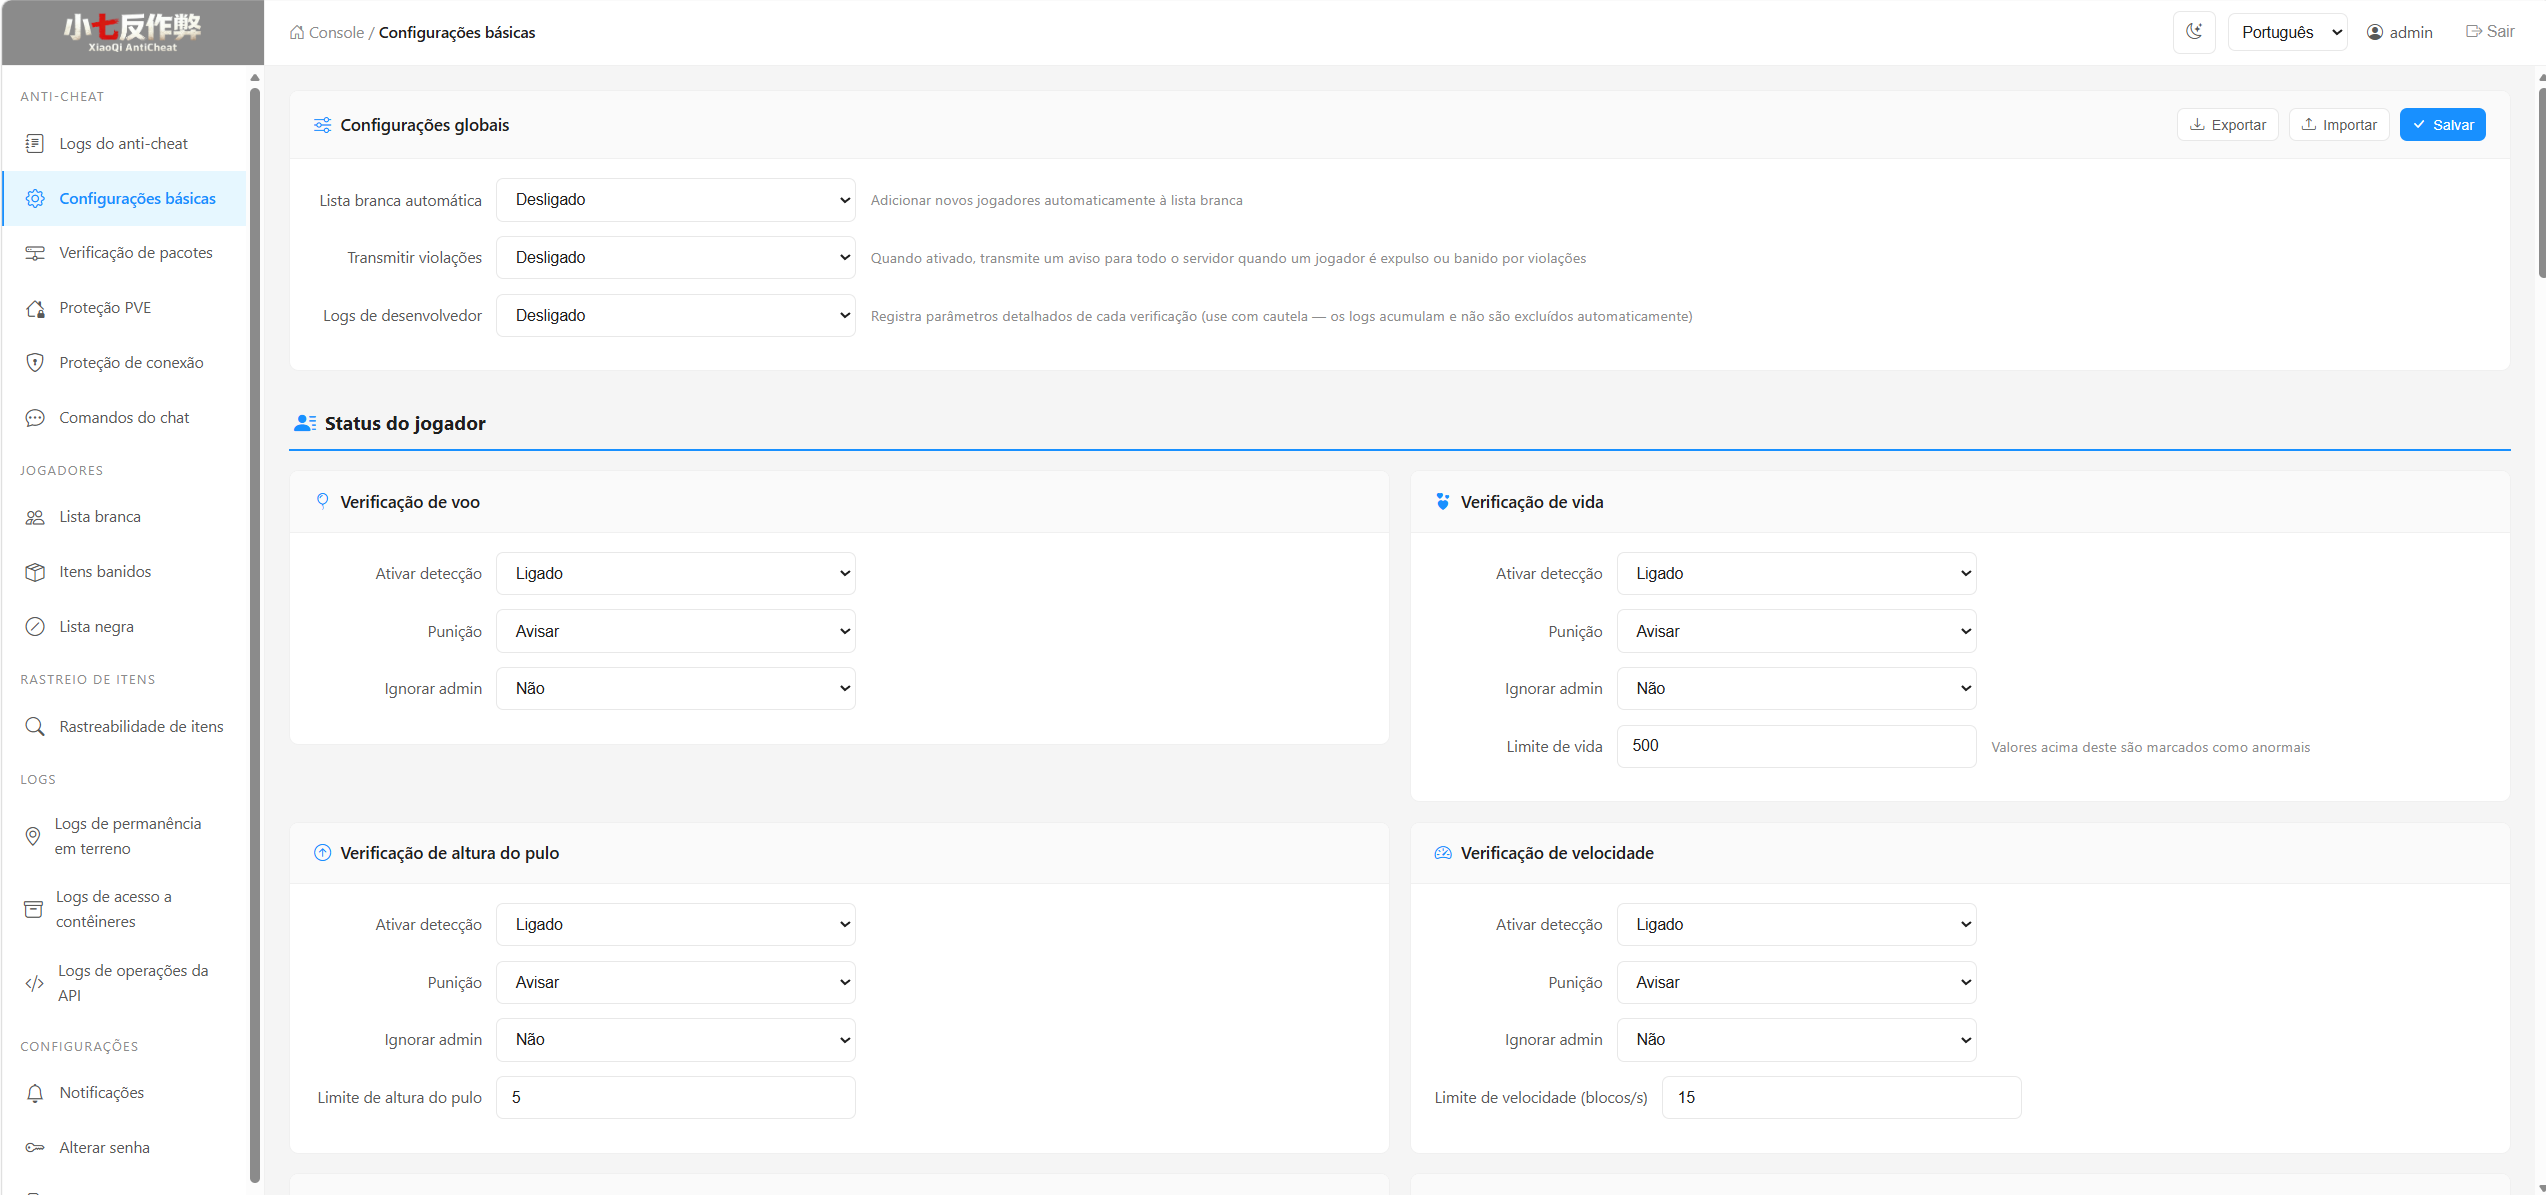Open Verificação de pacotes menu item
Viewport: 2546px width, 1195px height.
[135, 253]
